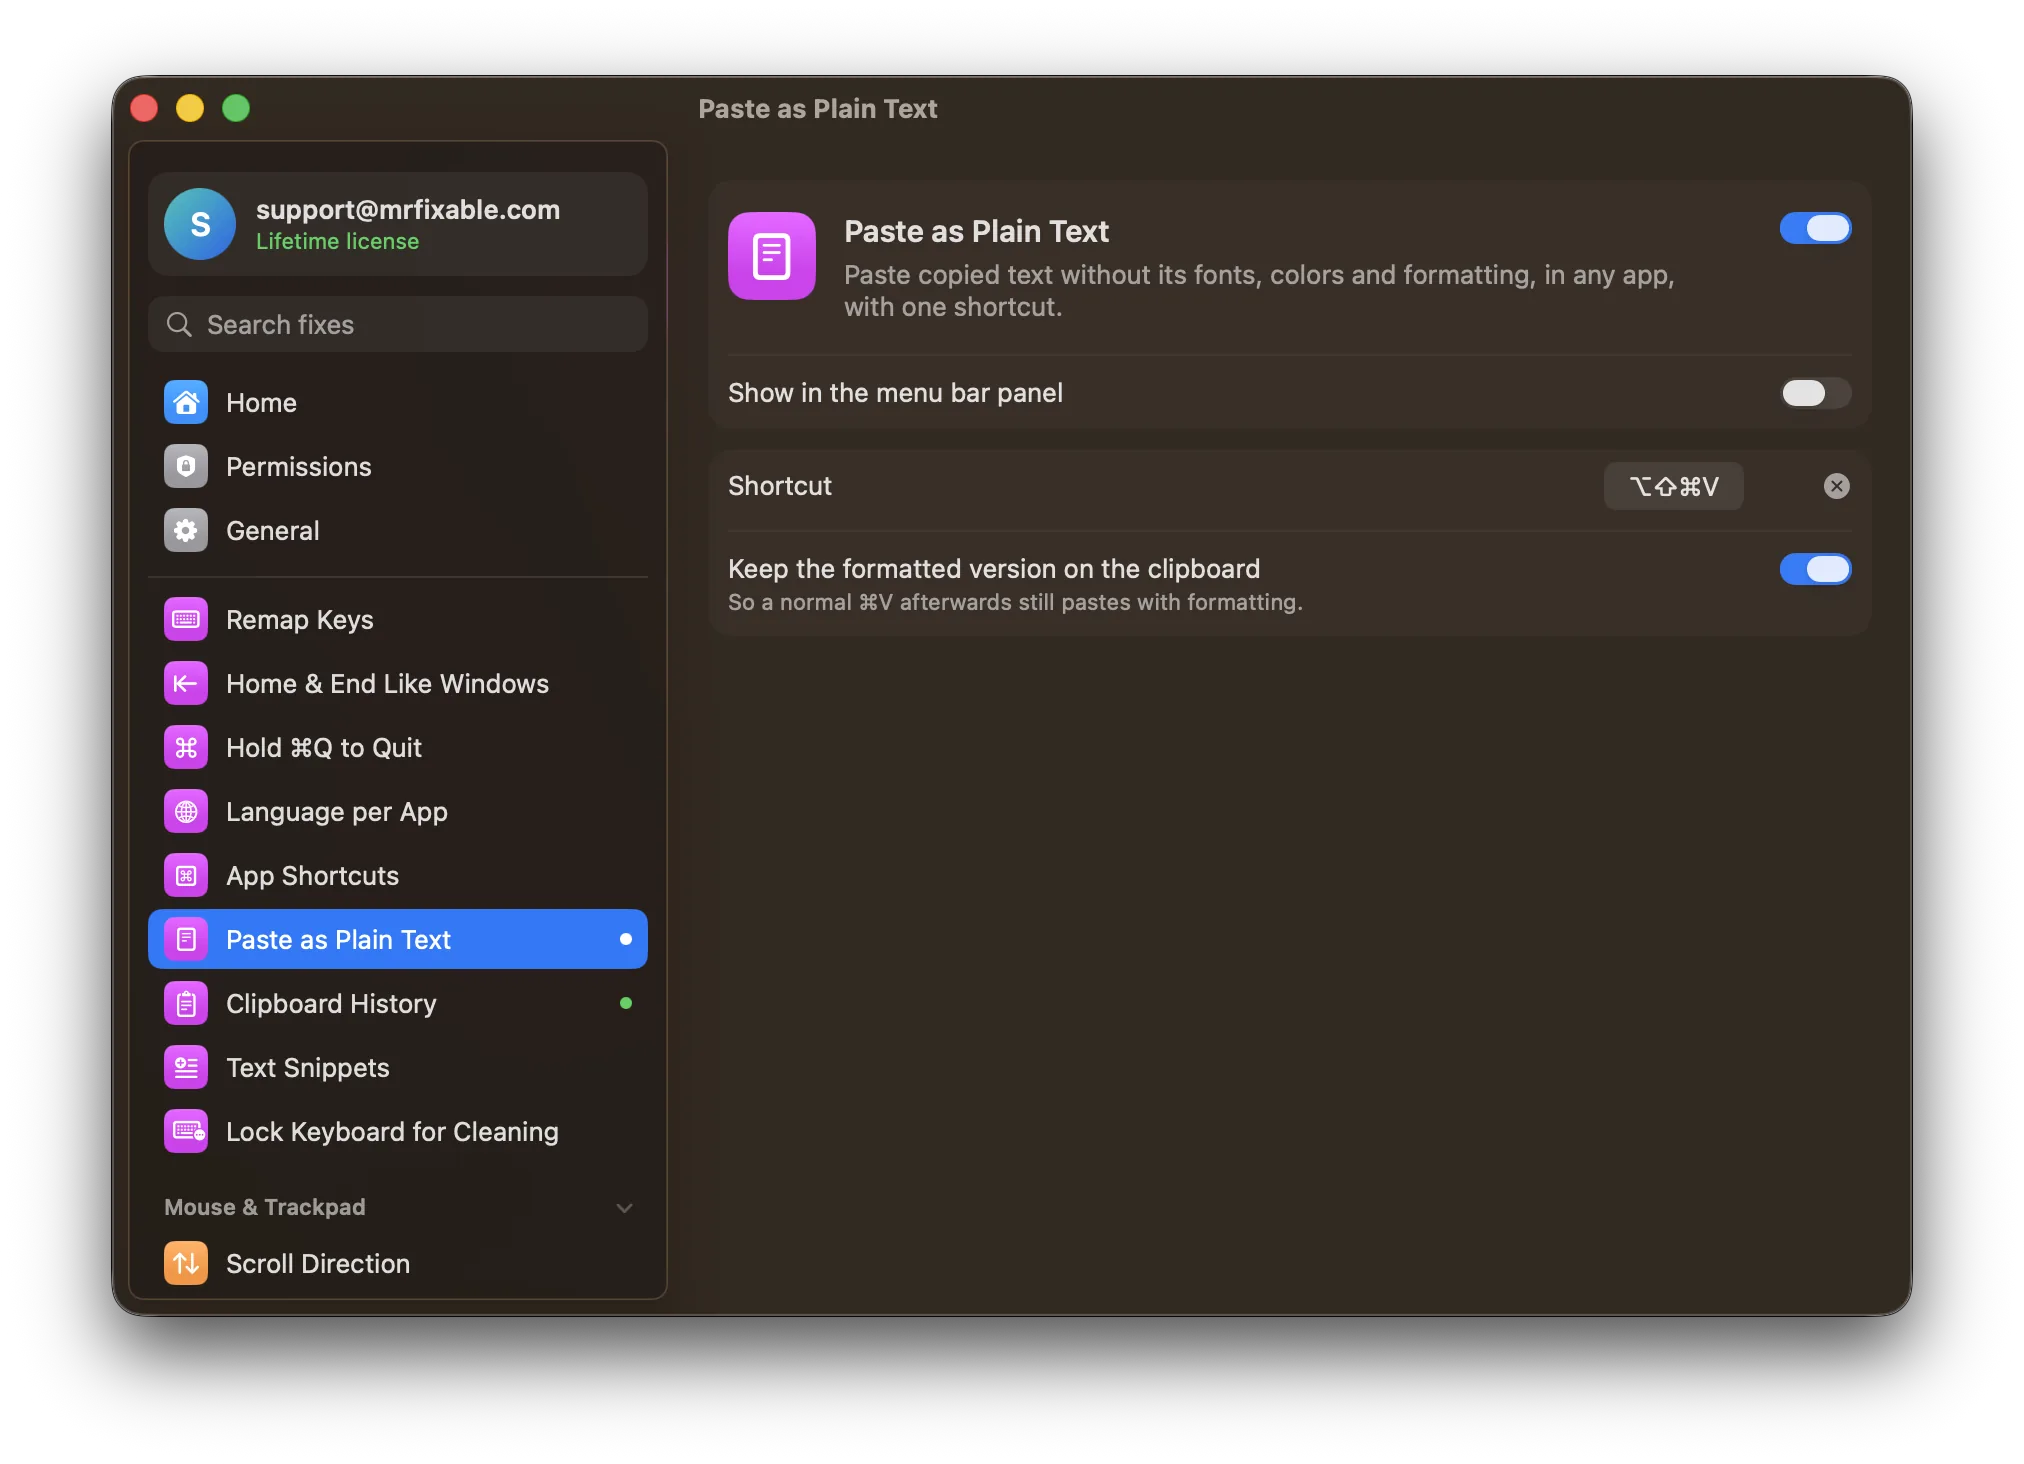Open Clipboard History from the sidebar
The image size is (2024, 1464).
(397, 1004)
